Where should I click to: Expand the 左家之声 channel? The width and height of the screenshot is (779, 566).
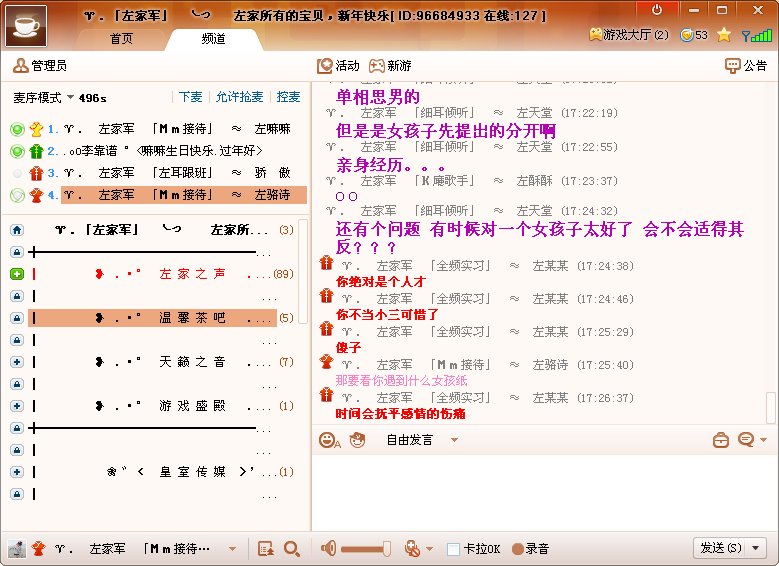(17, 274)
